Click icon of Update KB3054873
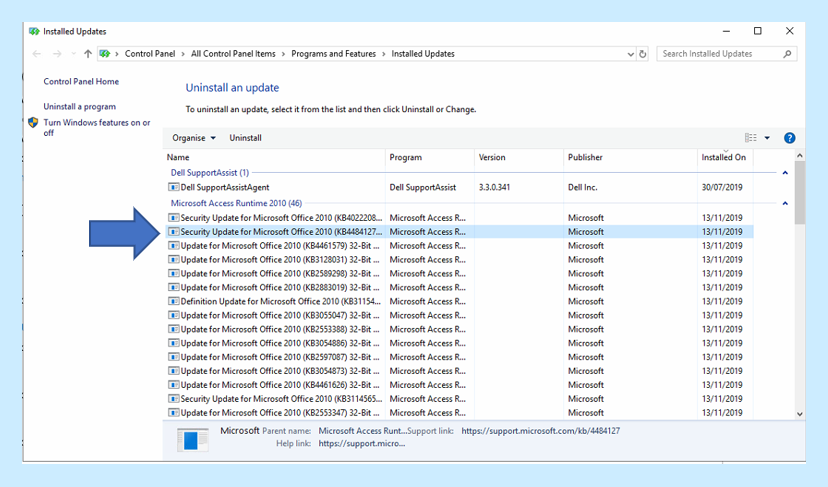The height and width of the screenshot is (487, 828). tap(173, 371)
